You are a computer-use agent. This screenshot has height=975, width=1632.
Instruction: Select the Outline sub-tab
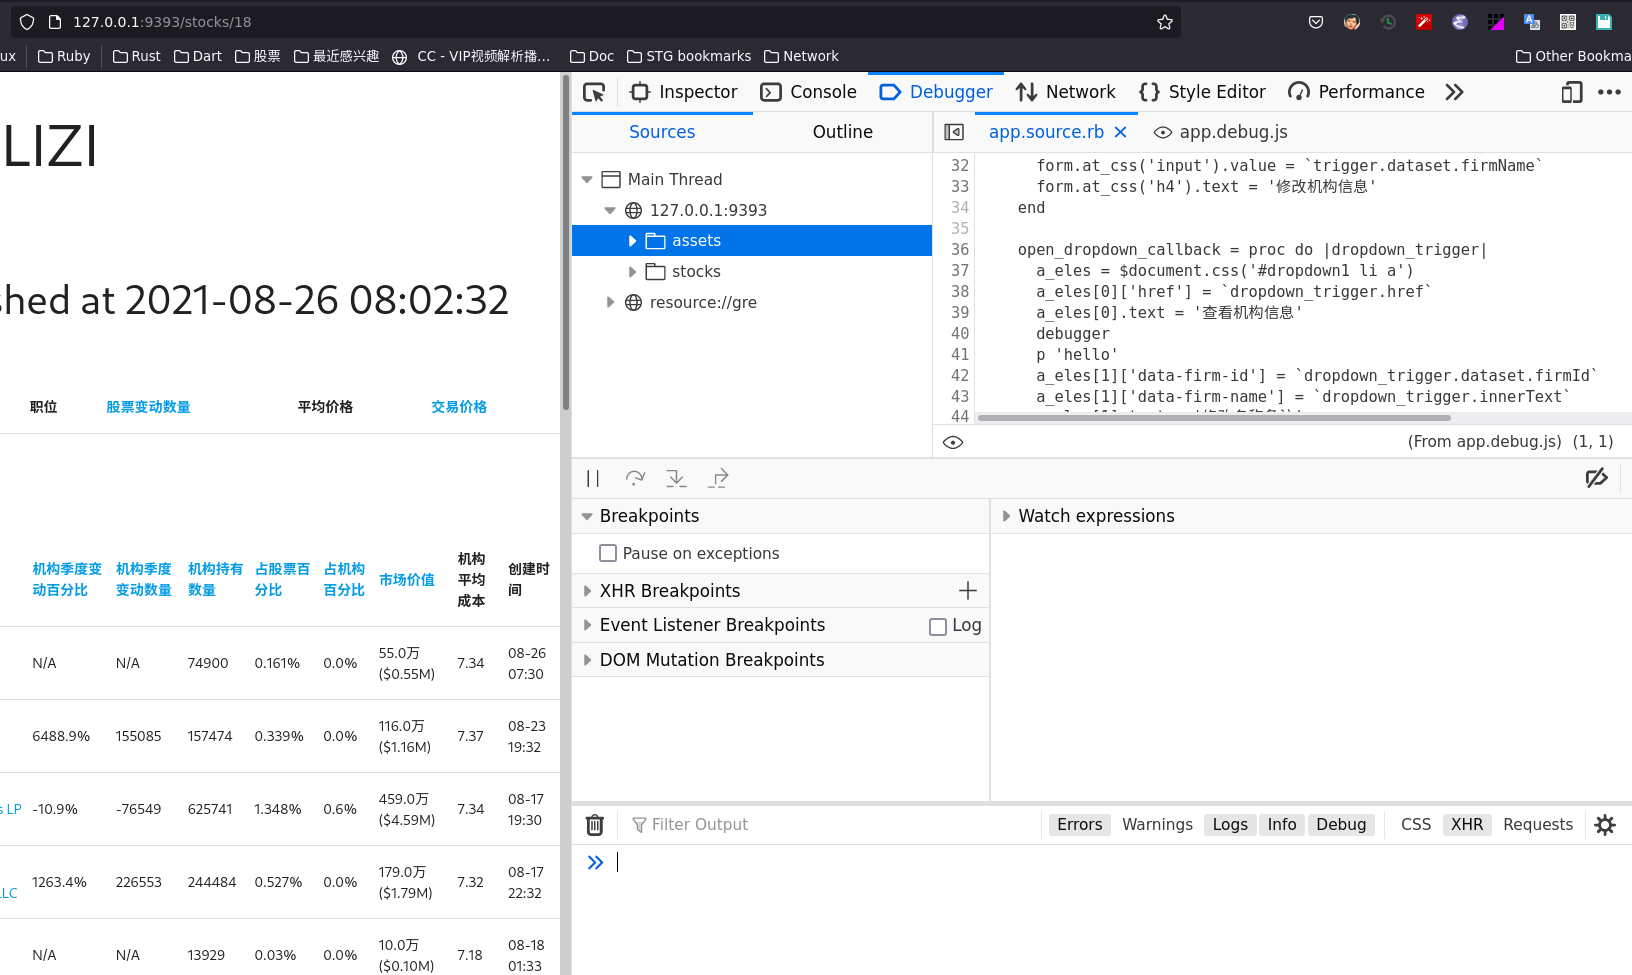pos(843,132)
